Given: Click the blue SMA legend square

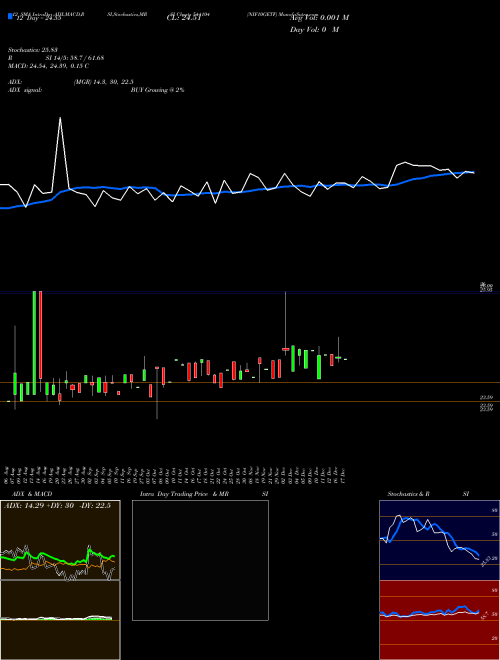Looking at the screenshot, I should point(11,16).
